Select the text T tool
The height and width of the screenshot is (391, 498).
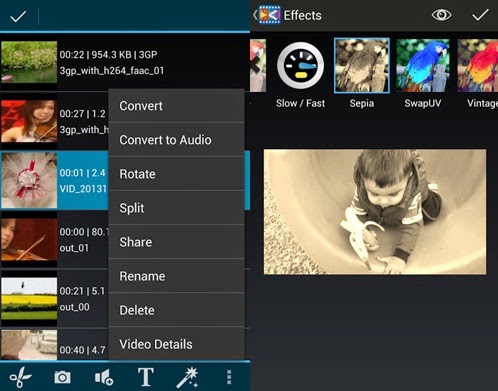point(146,377)
